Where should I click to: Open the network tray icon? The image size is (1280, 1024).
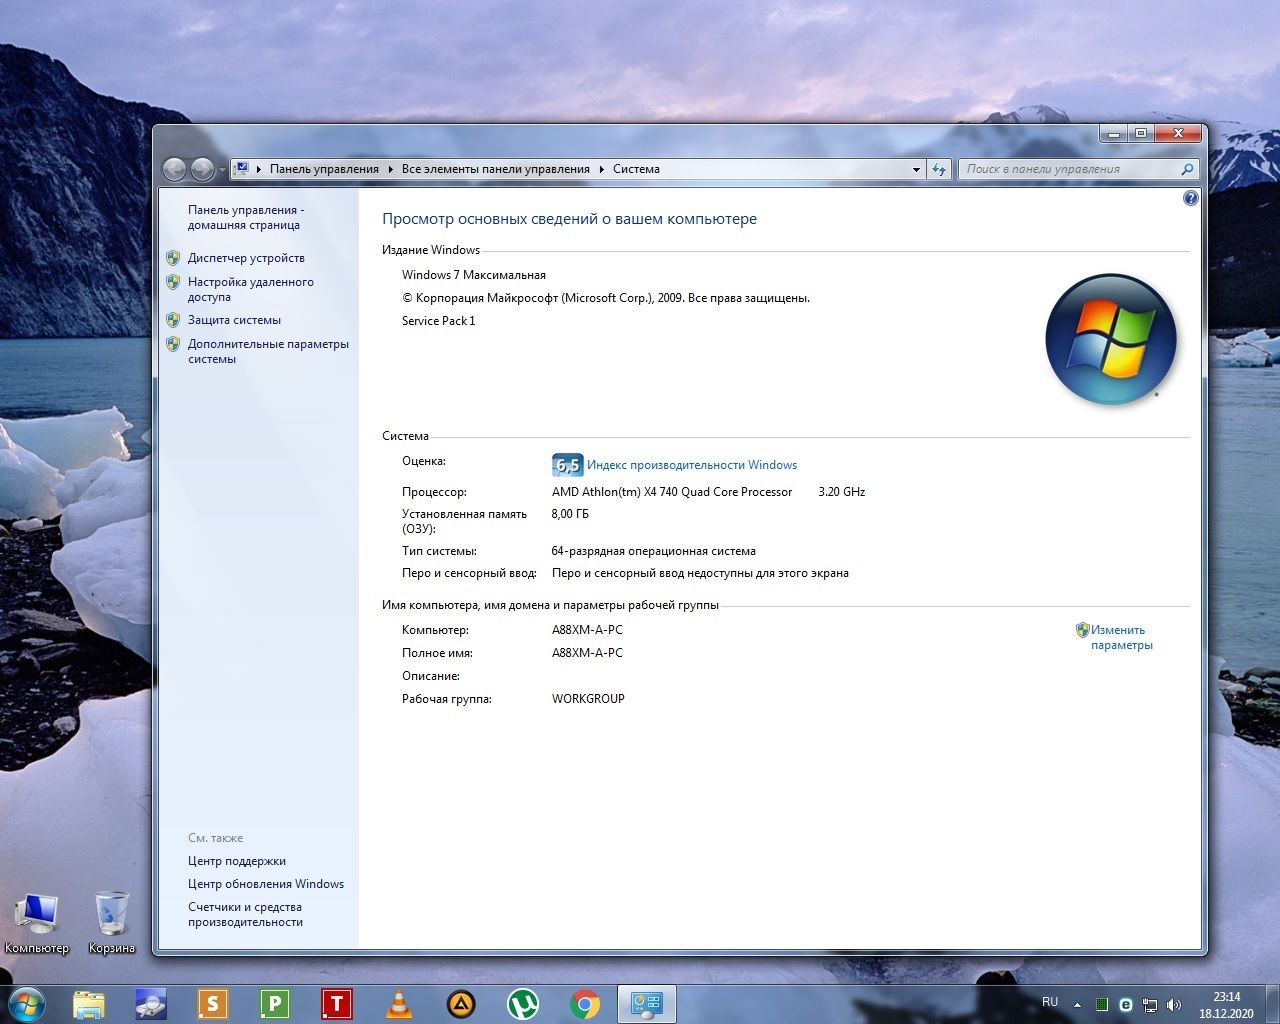coord(1150,1005)
